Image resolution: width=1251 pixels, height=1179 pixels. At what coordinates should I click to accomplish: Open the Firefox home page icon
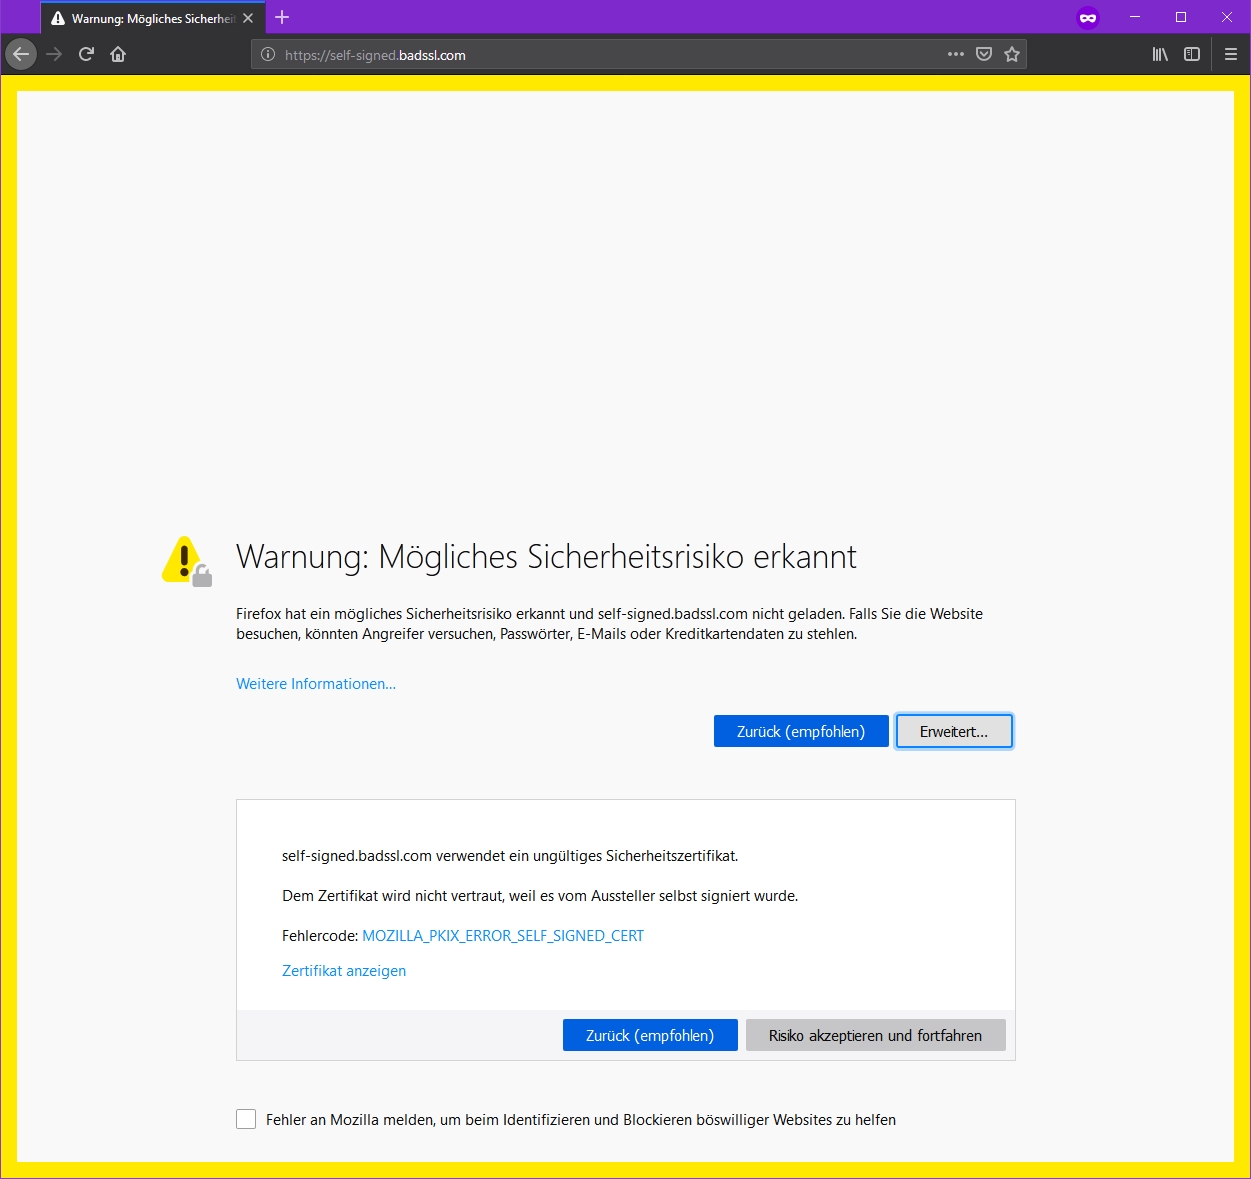pyautogui.click(x=118, y=54)
